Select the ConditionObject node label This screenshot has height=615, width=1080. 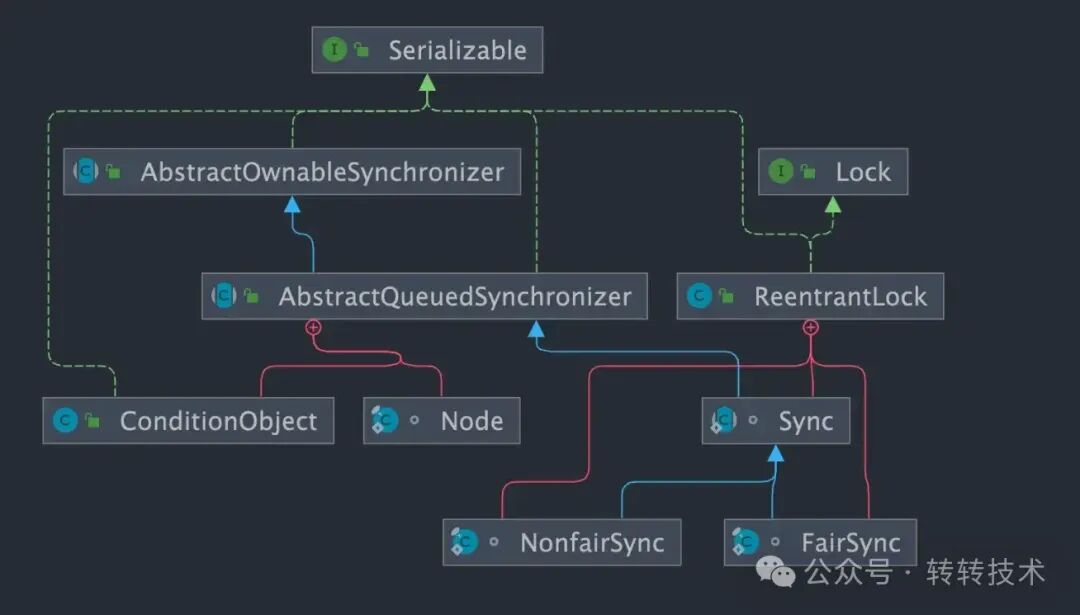pyautogui.click(x=218, y=421)
